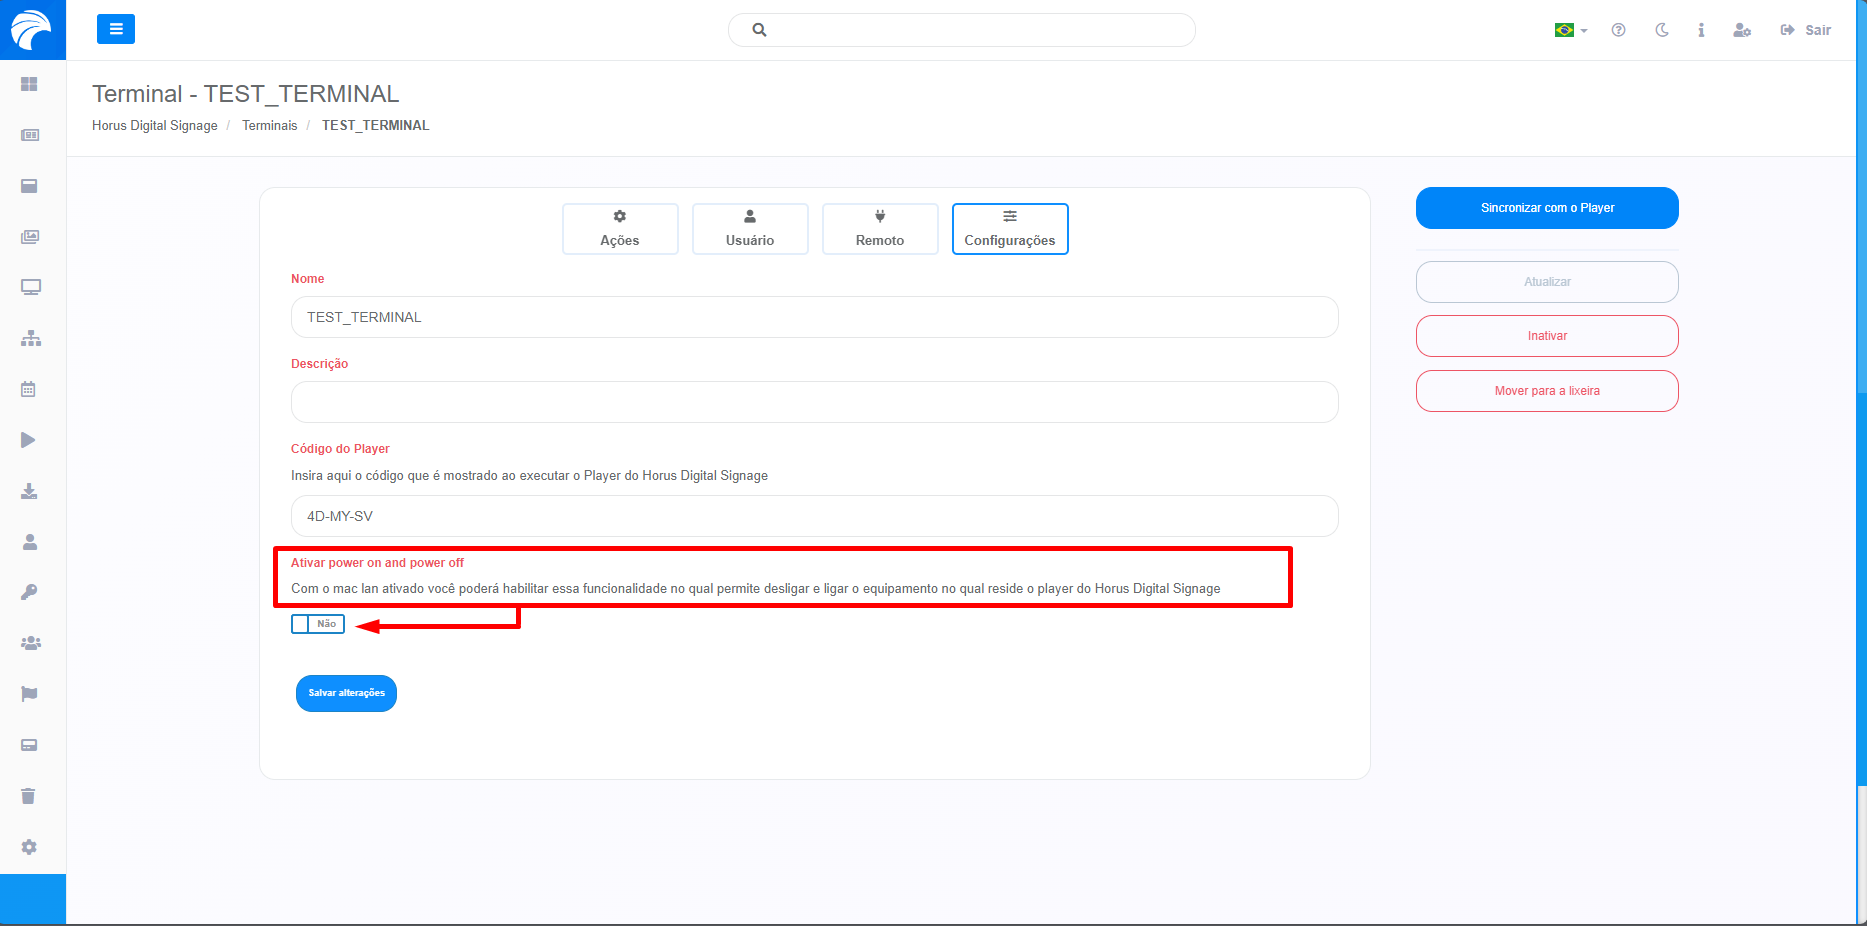Open the sitemap hierarchy icon in sidebar

(30, 338)
